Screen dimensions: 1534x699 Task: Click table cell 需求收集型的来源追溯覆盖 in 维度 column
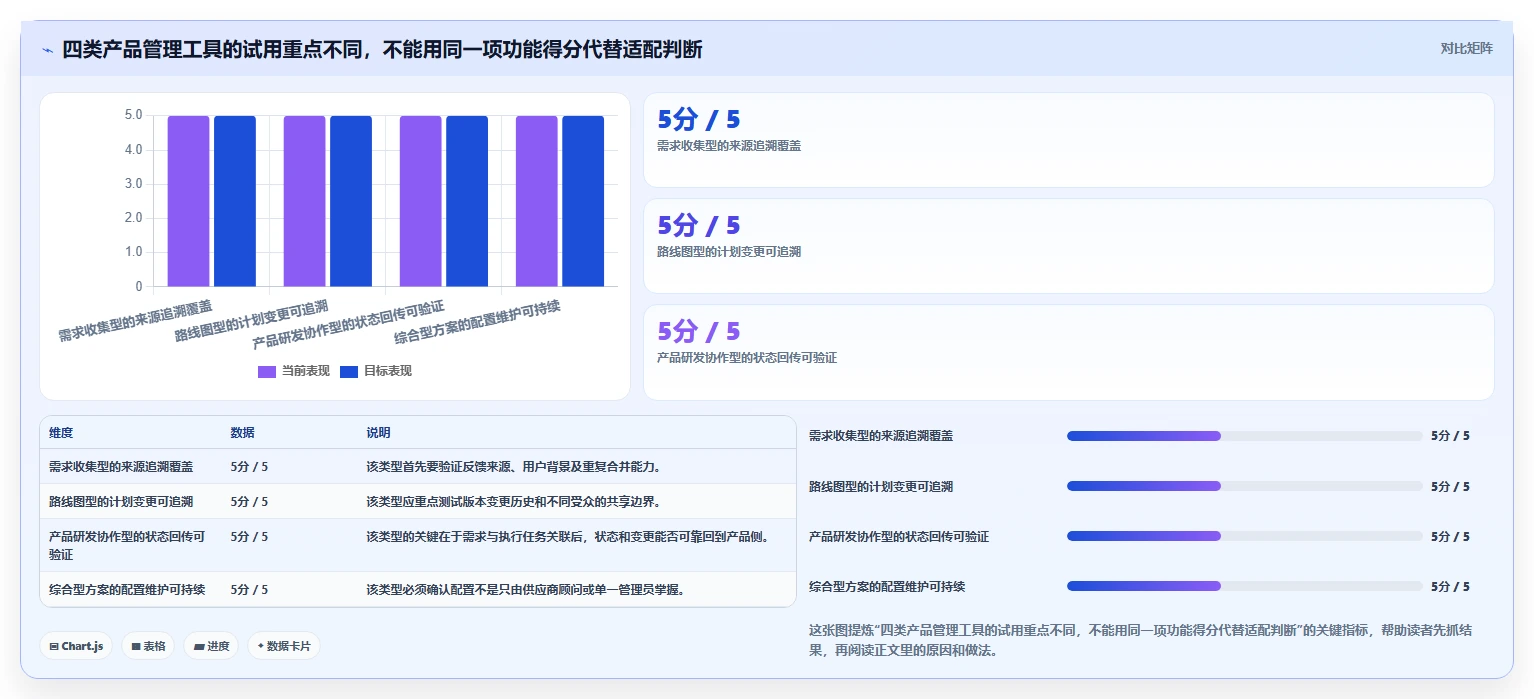(x=121, y=467)
